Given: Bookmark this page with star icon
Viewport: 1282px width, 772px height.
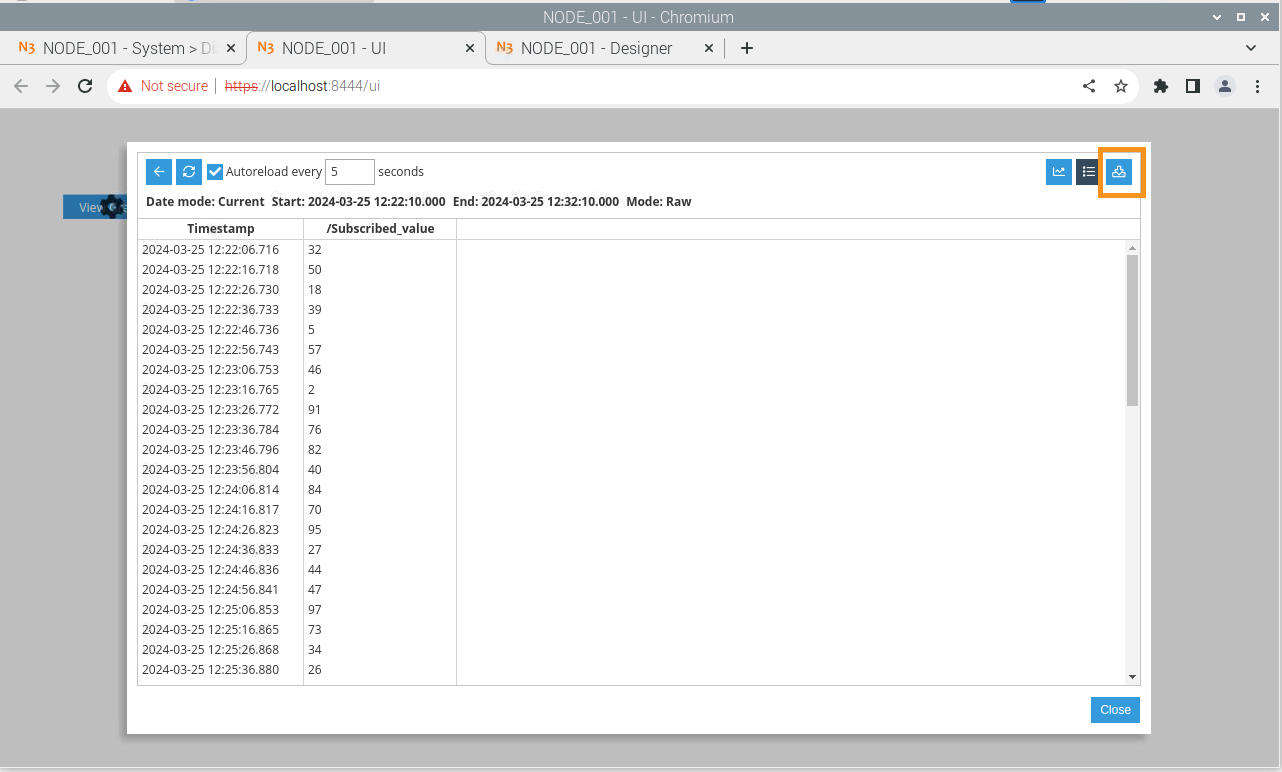Looking at the screenshot, I should [x=1121, y=86].
